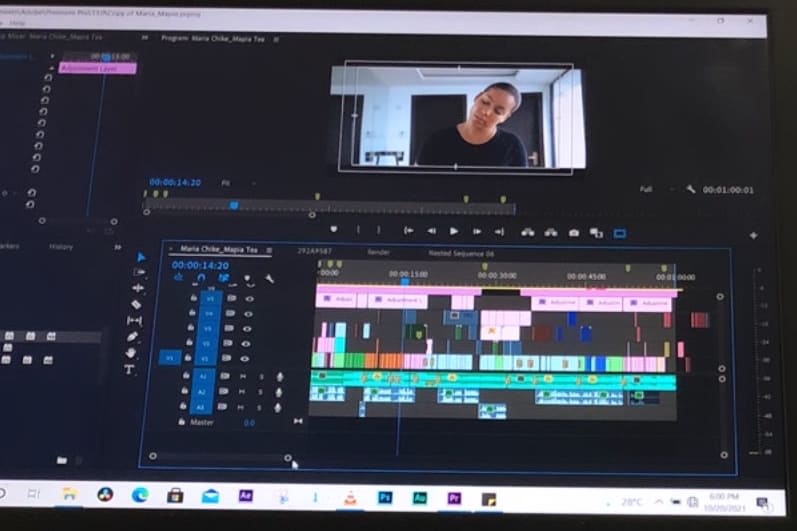Click the Export Frame camera icon
The image size is (797, 531).
[x=574, y=232]
